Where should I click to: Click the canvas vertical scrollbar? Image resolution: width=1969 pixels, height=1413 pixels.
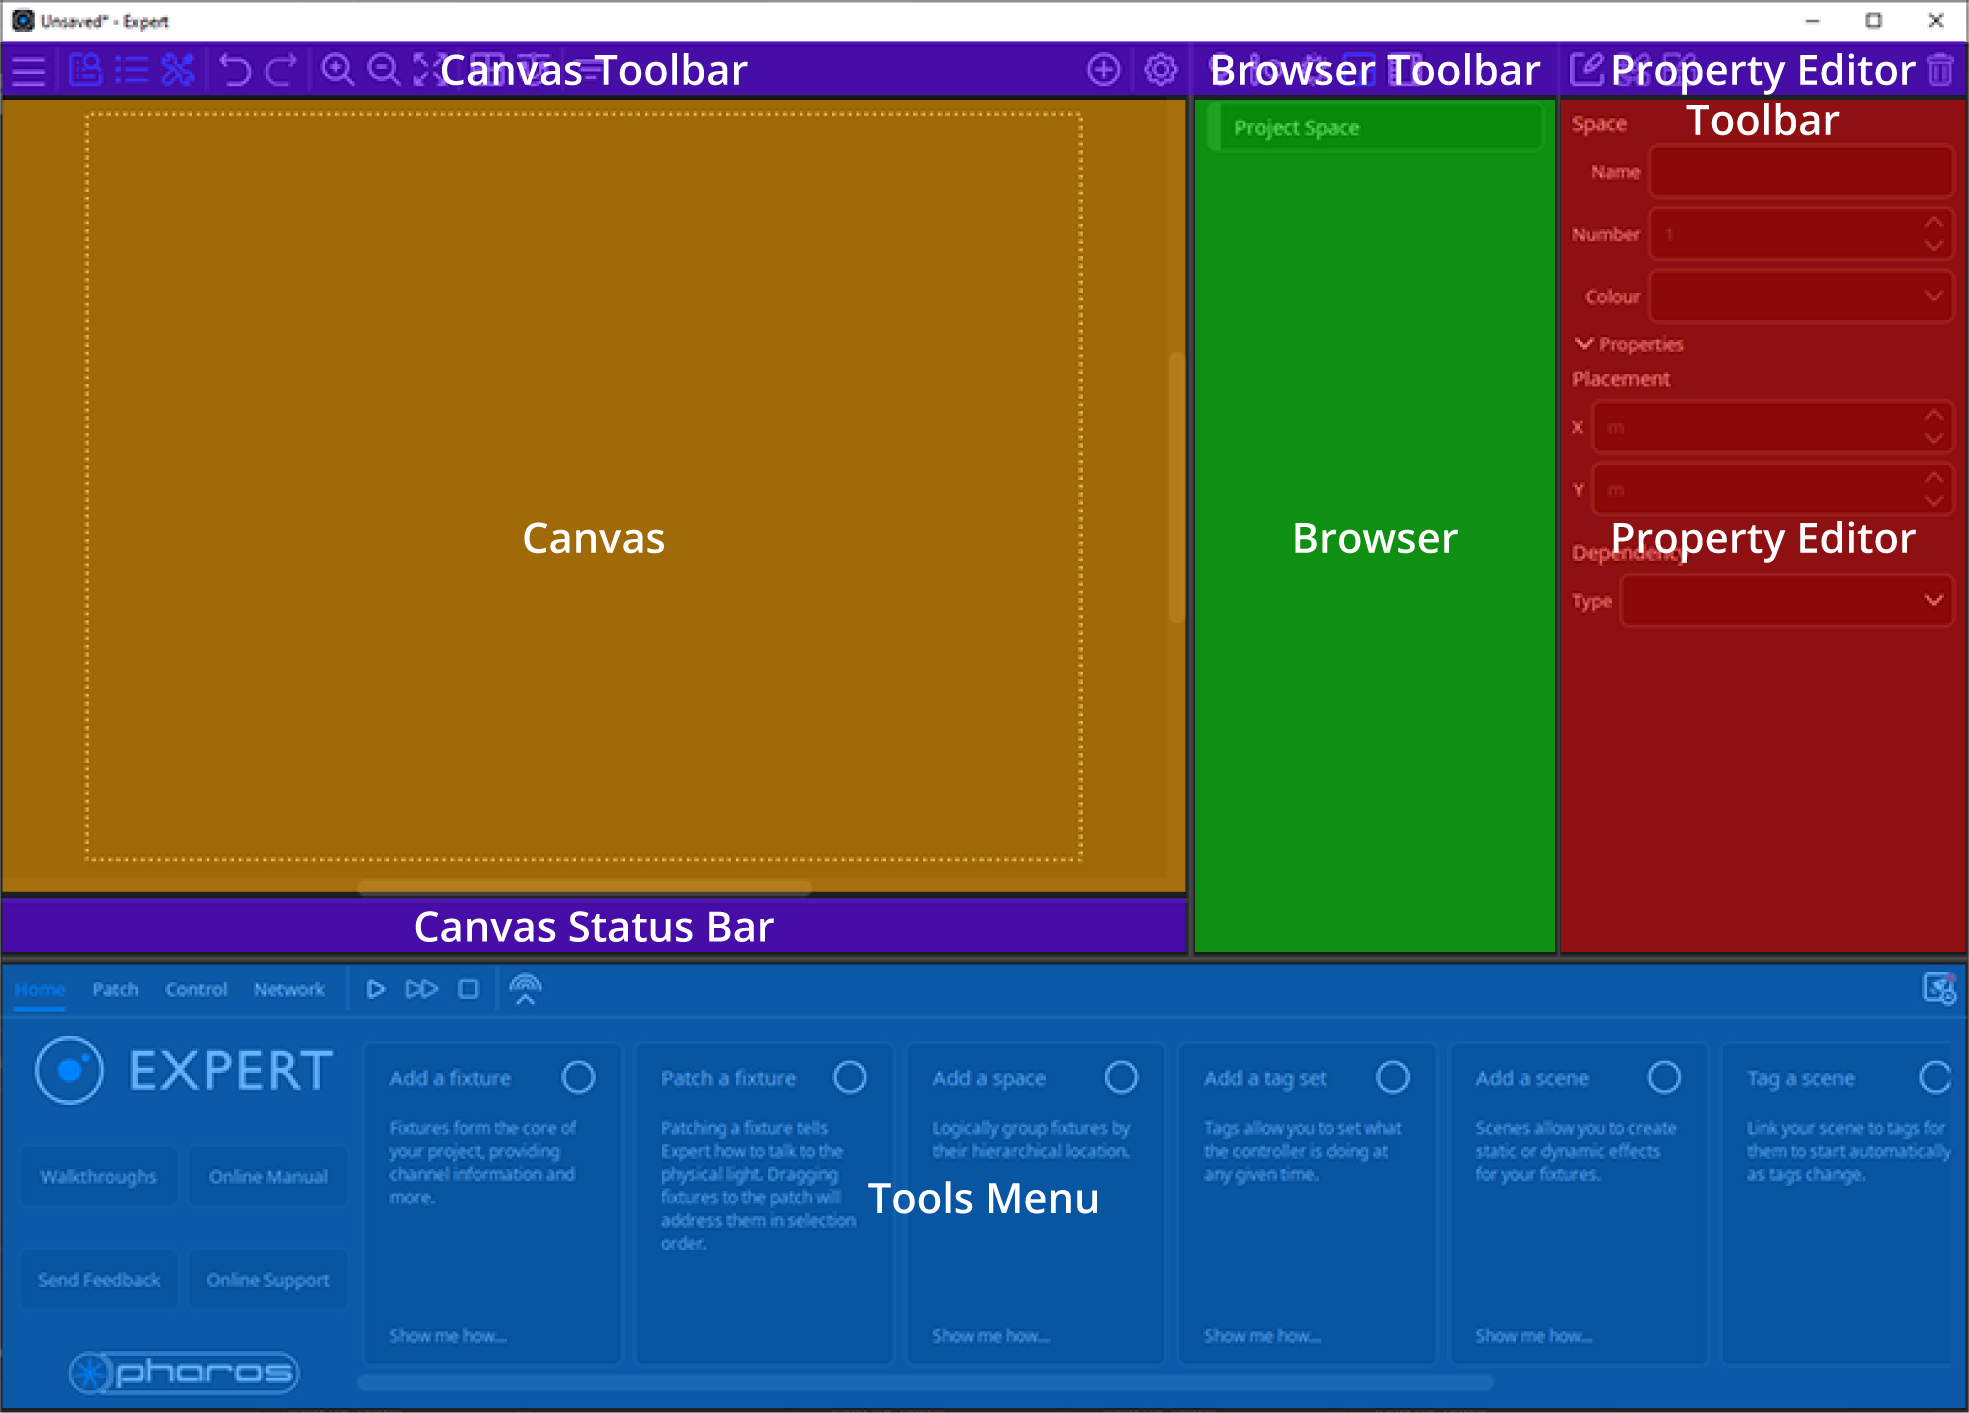click(1176, 488)
